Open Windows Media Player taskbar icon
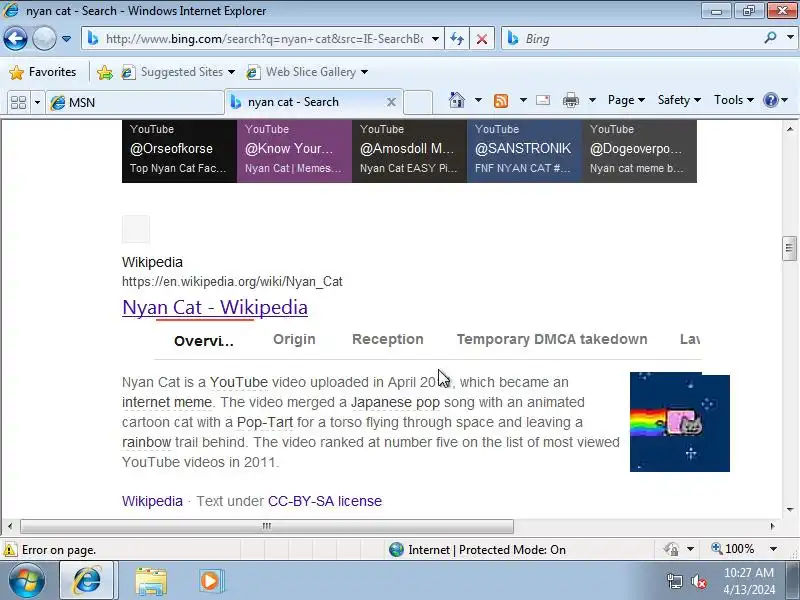The height and width of the screenshot is (600, 800). coord(210,581)
